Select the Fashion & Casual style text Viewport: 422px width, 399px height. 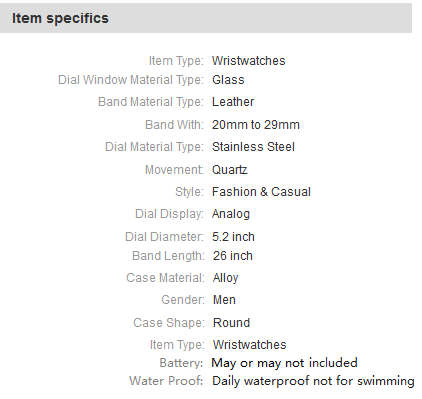(x=261, y=192)
